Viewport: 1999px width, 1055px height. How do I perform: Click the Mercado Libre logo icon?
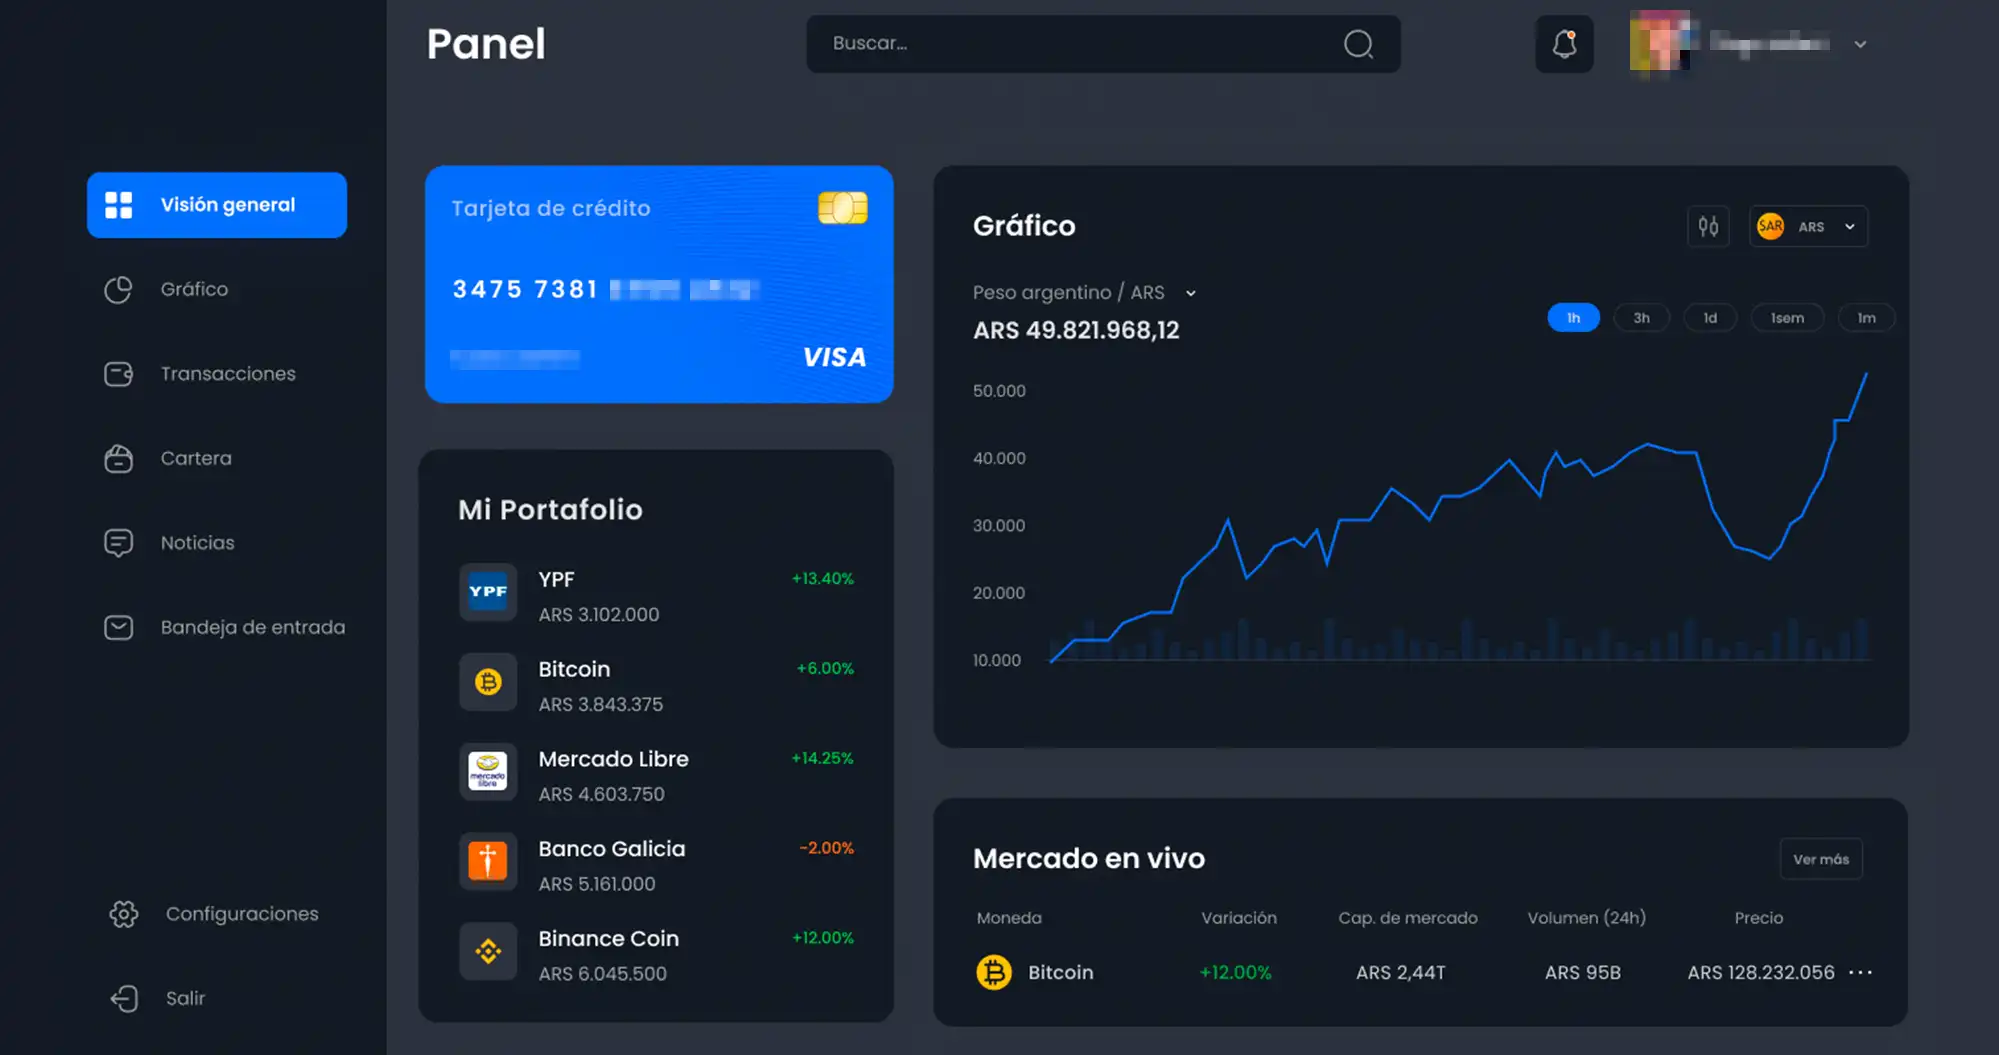coord(488,772)
